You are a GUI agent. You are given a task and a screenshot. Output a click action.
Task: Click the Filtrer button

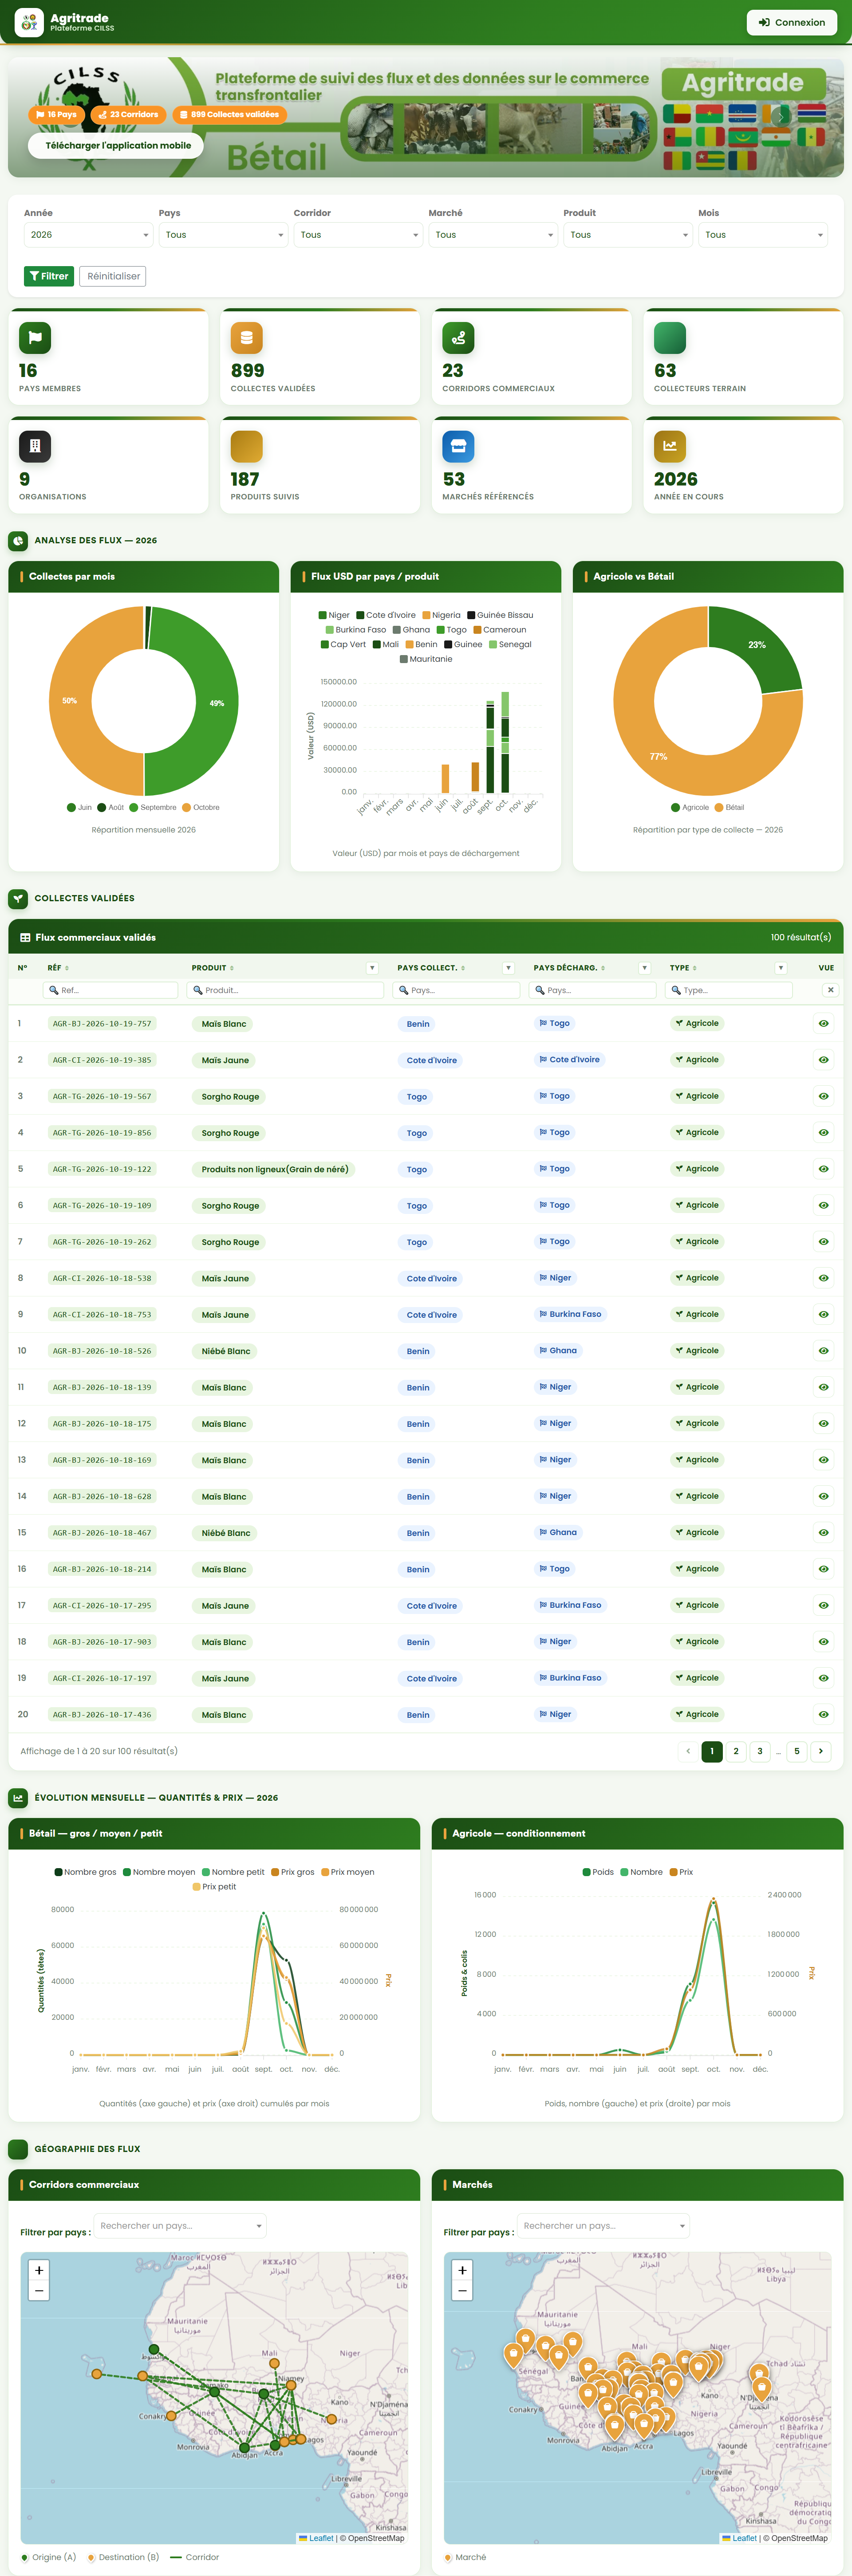(49, 276)
